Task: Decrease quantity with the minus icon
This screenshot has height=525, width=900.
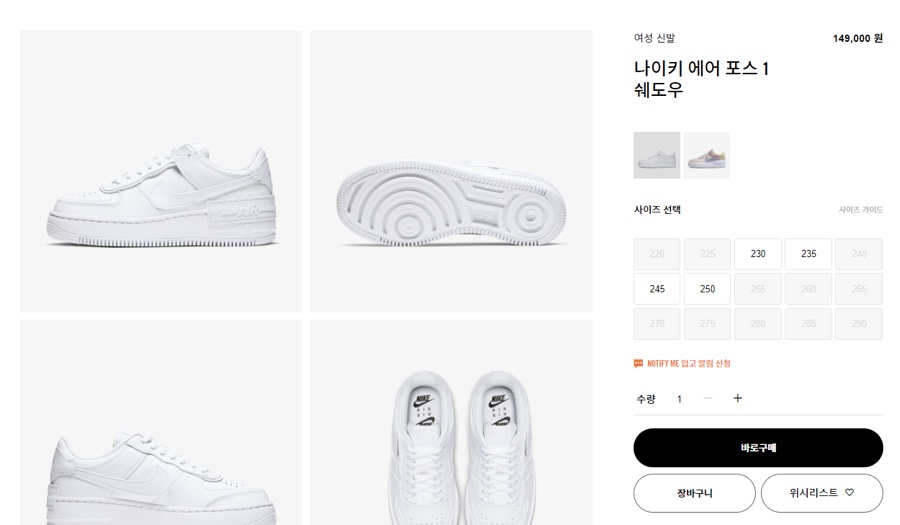Action: tap(708, 398)
